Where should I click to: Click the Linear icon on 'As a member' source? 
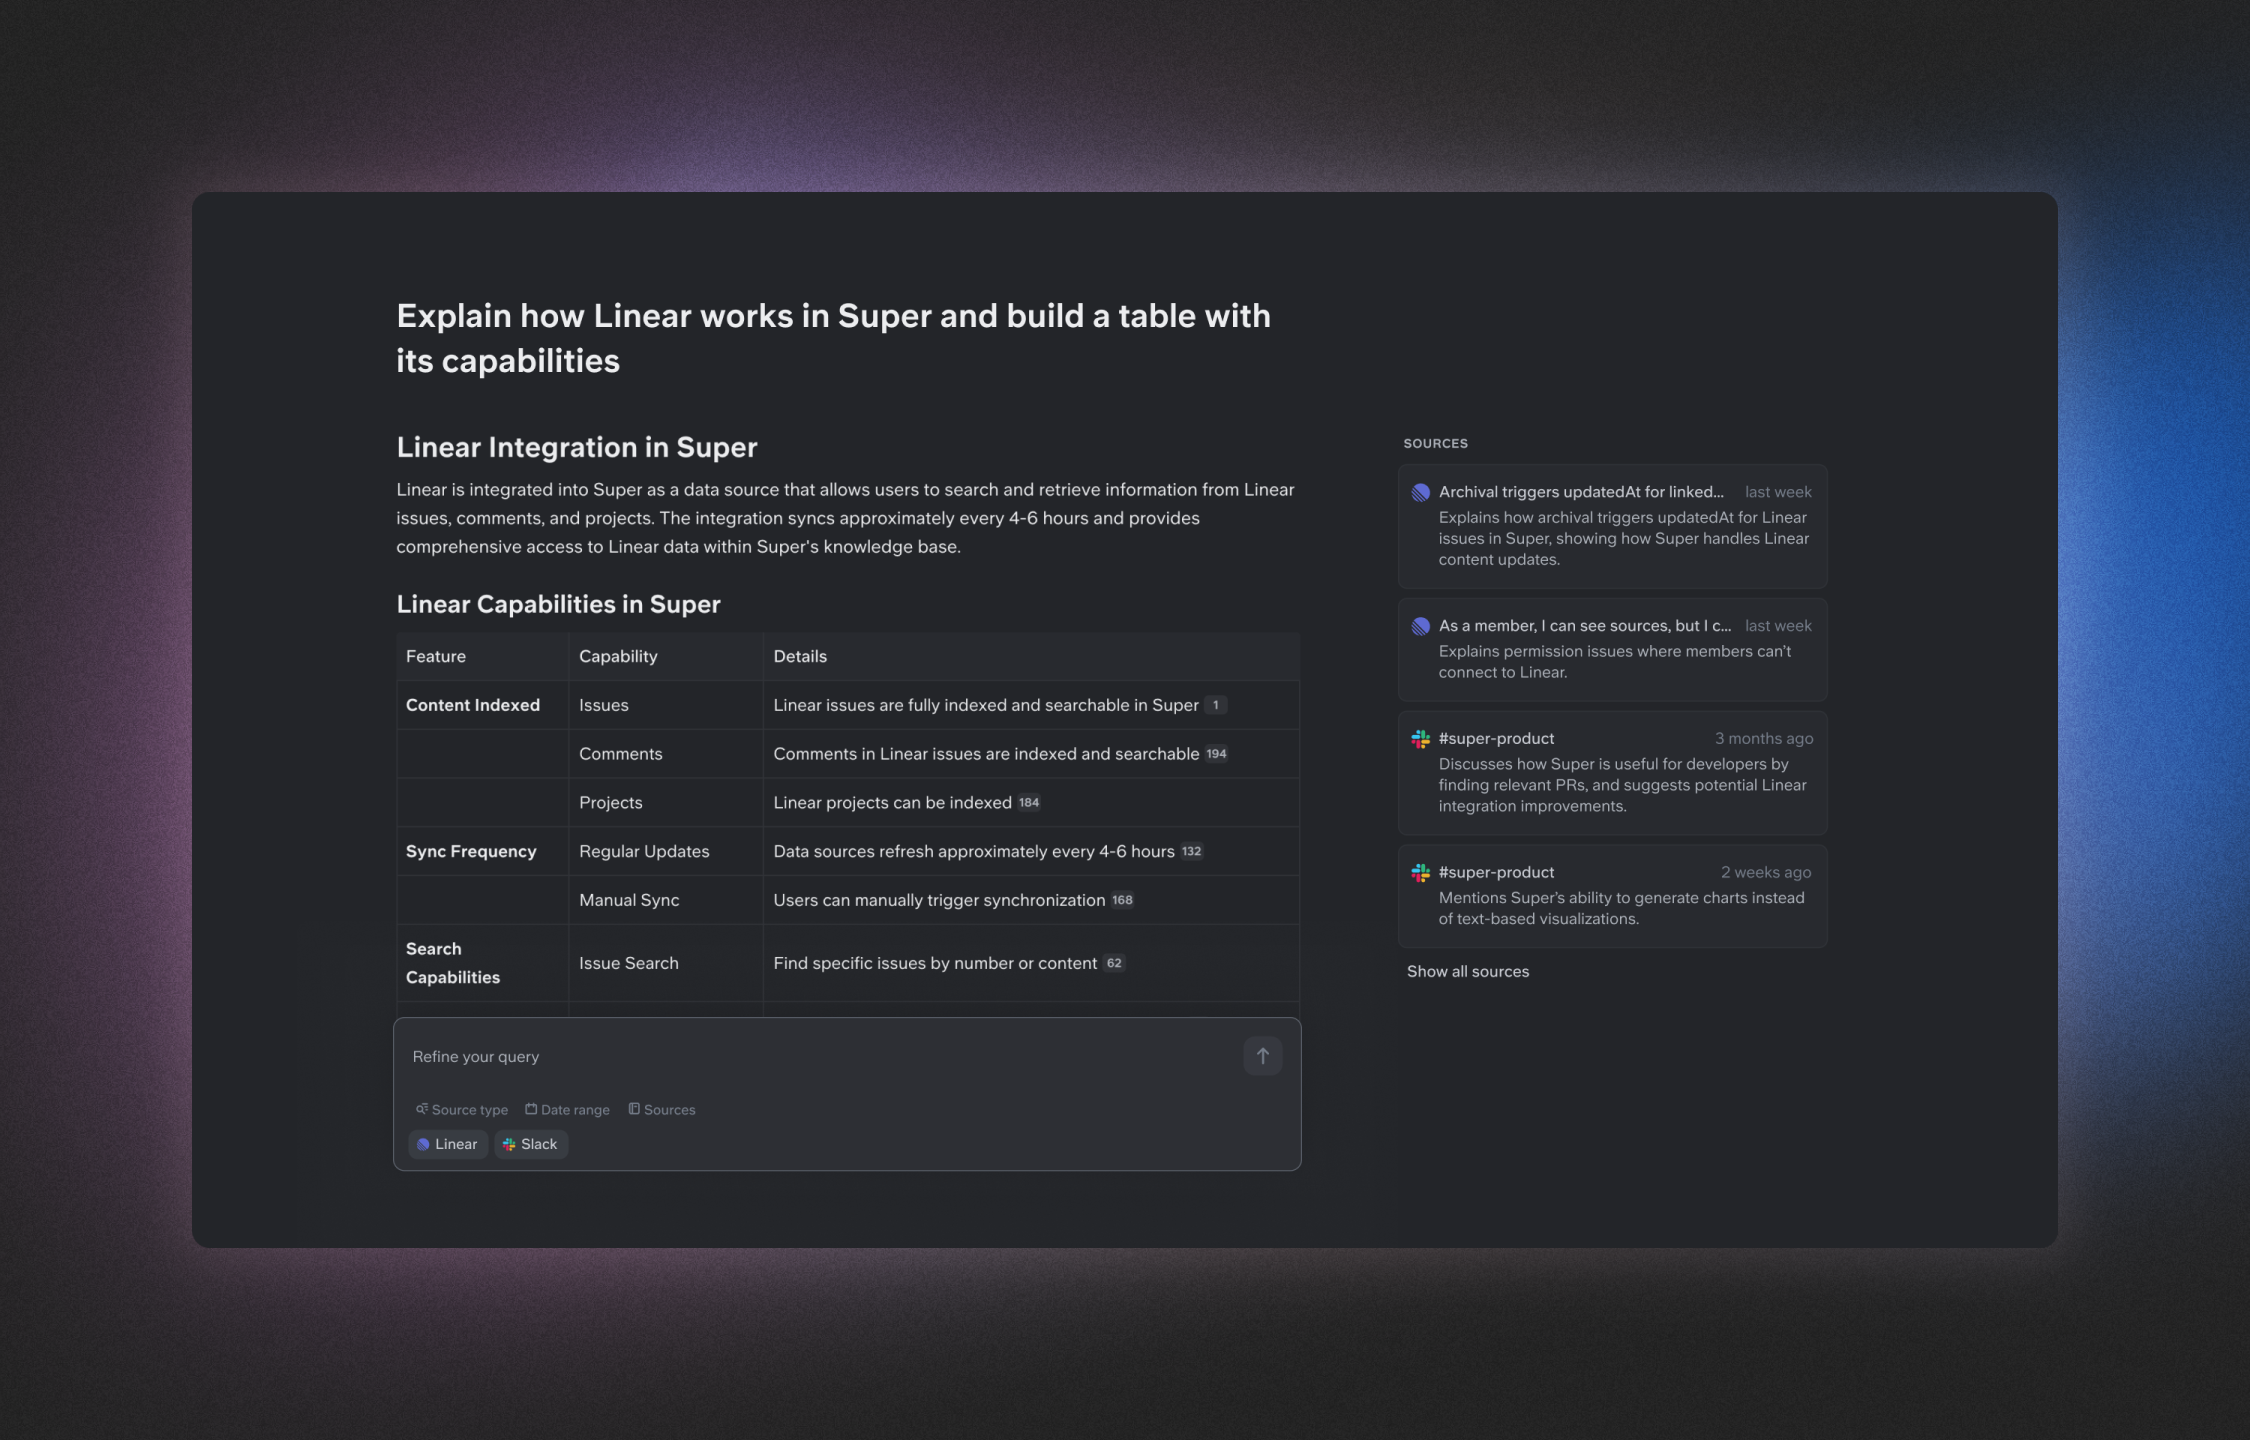1420,626
